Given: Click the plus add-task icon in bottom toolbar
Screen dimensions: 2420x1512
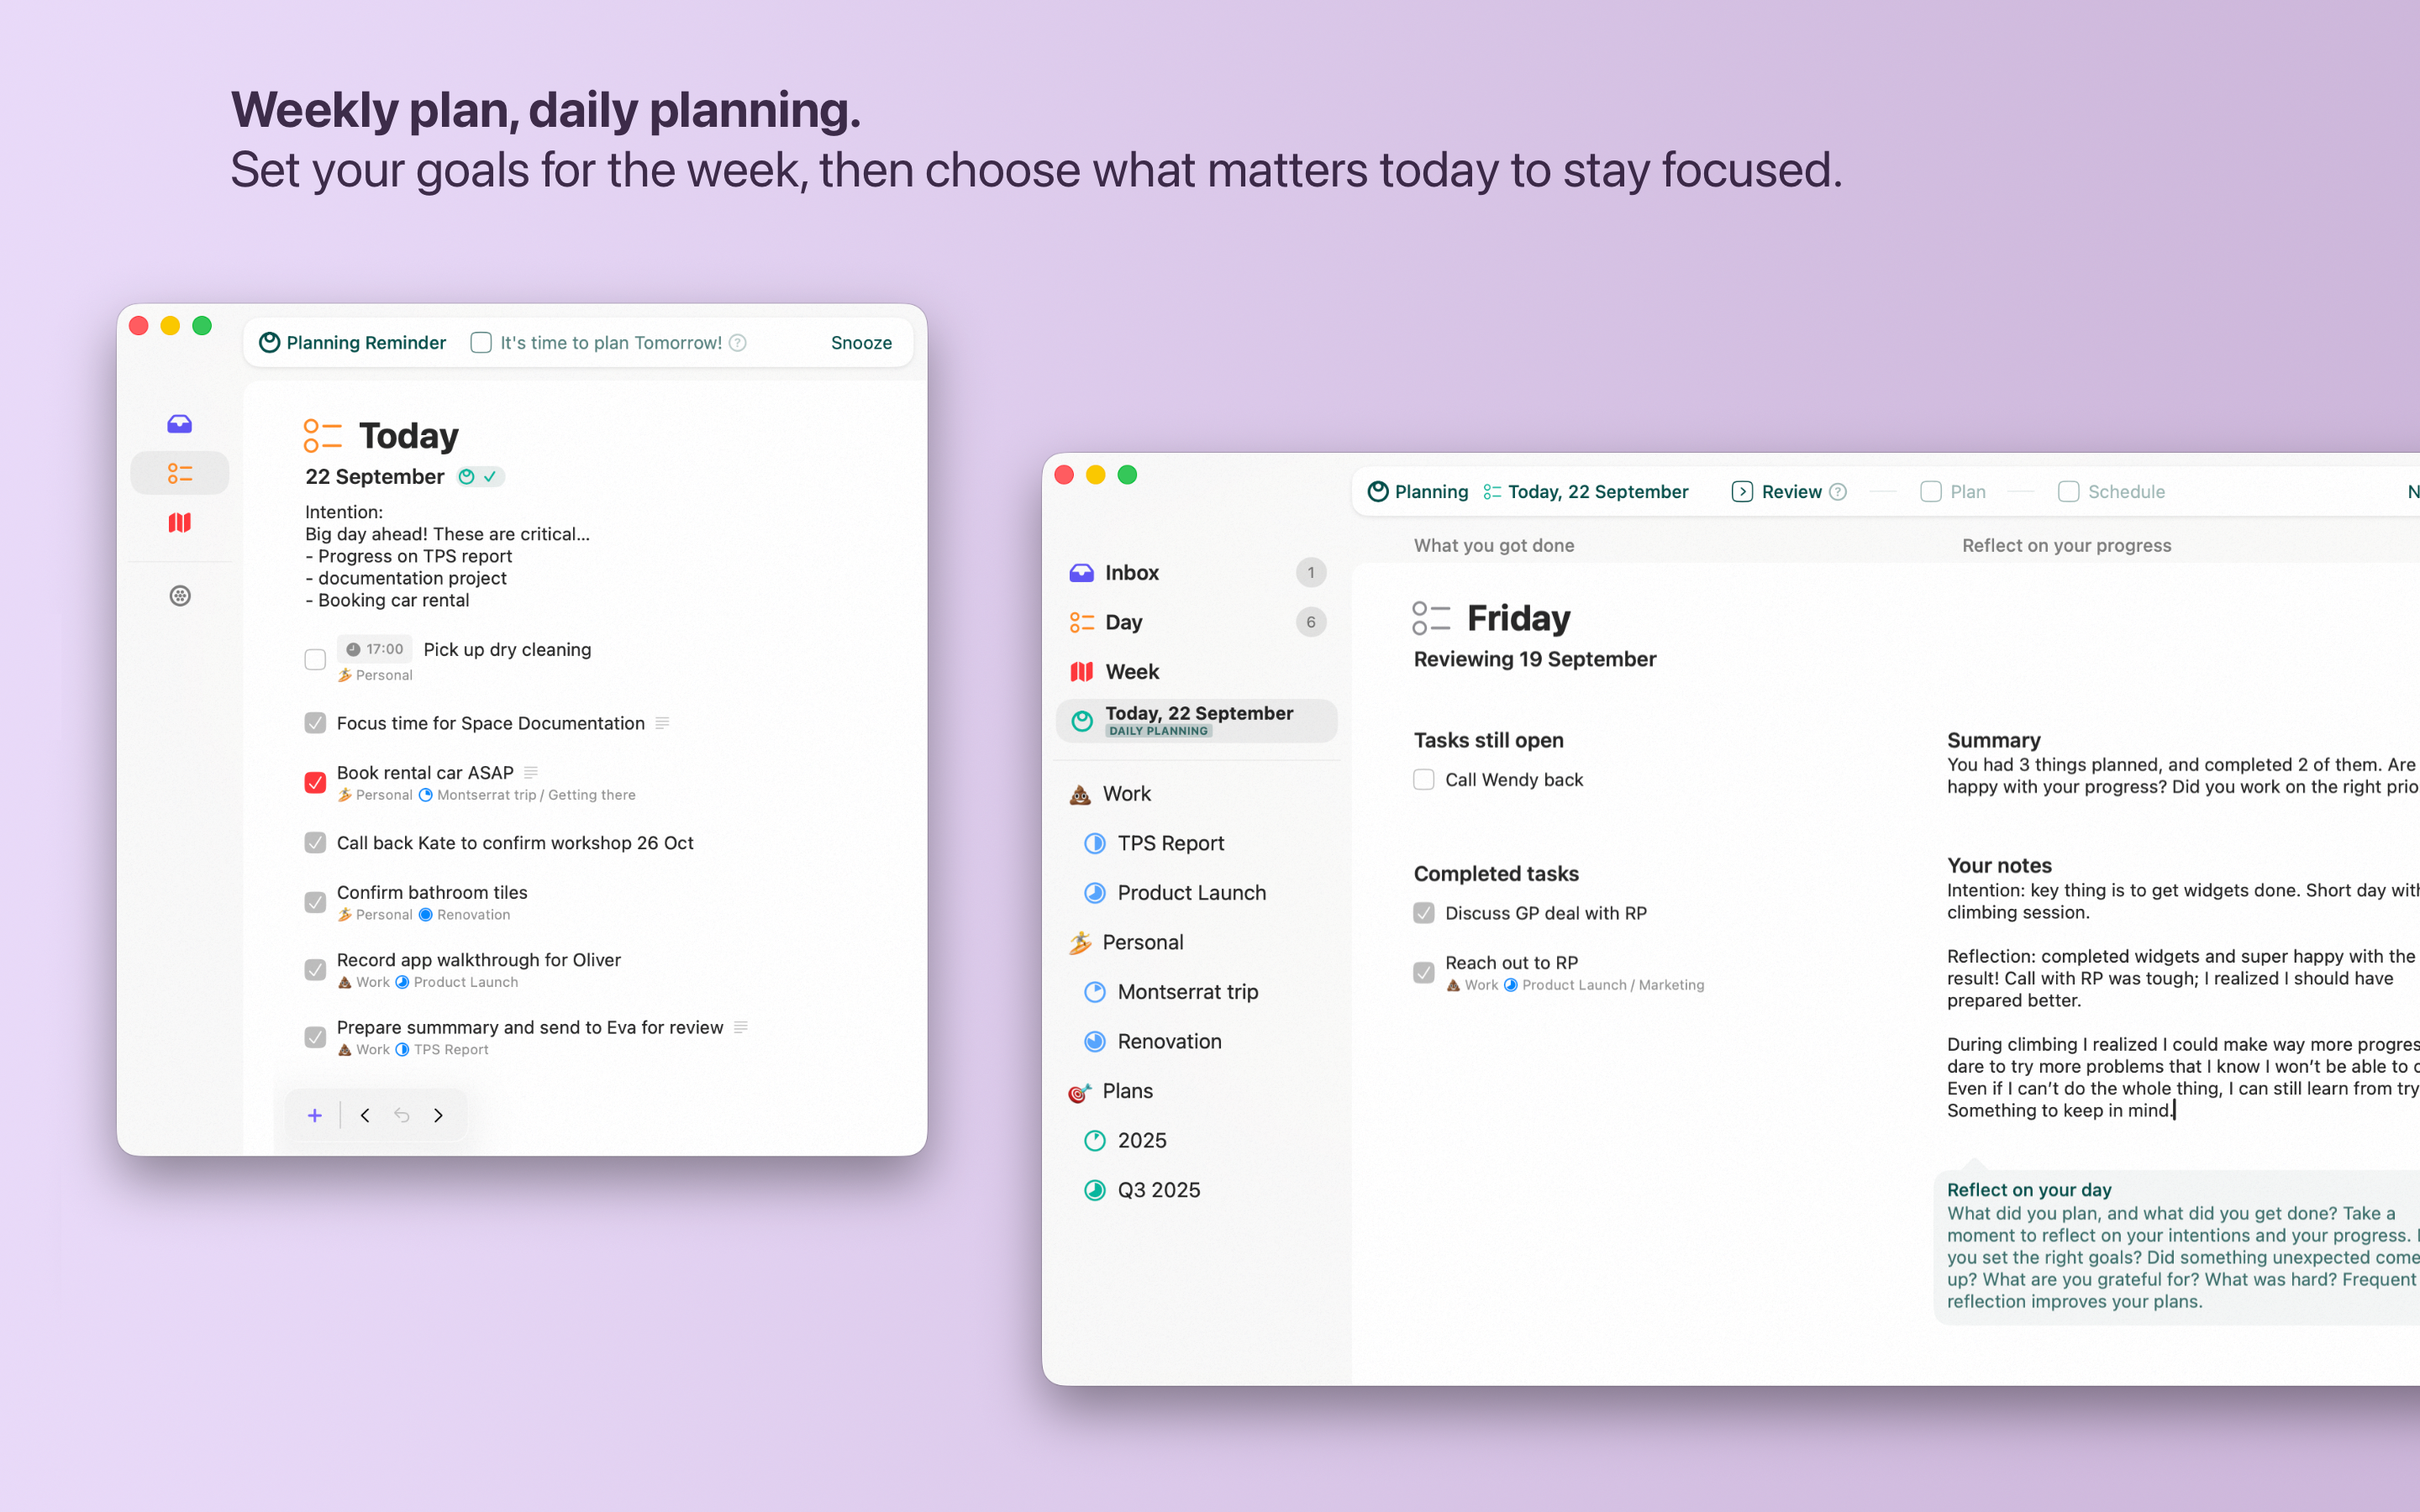Looking at the screenshot, I should click(x=314, y=1115).
